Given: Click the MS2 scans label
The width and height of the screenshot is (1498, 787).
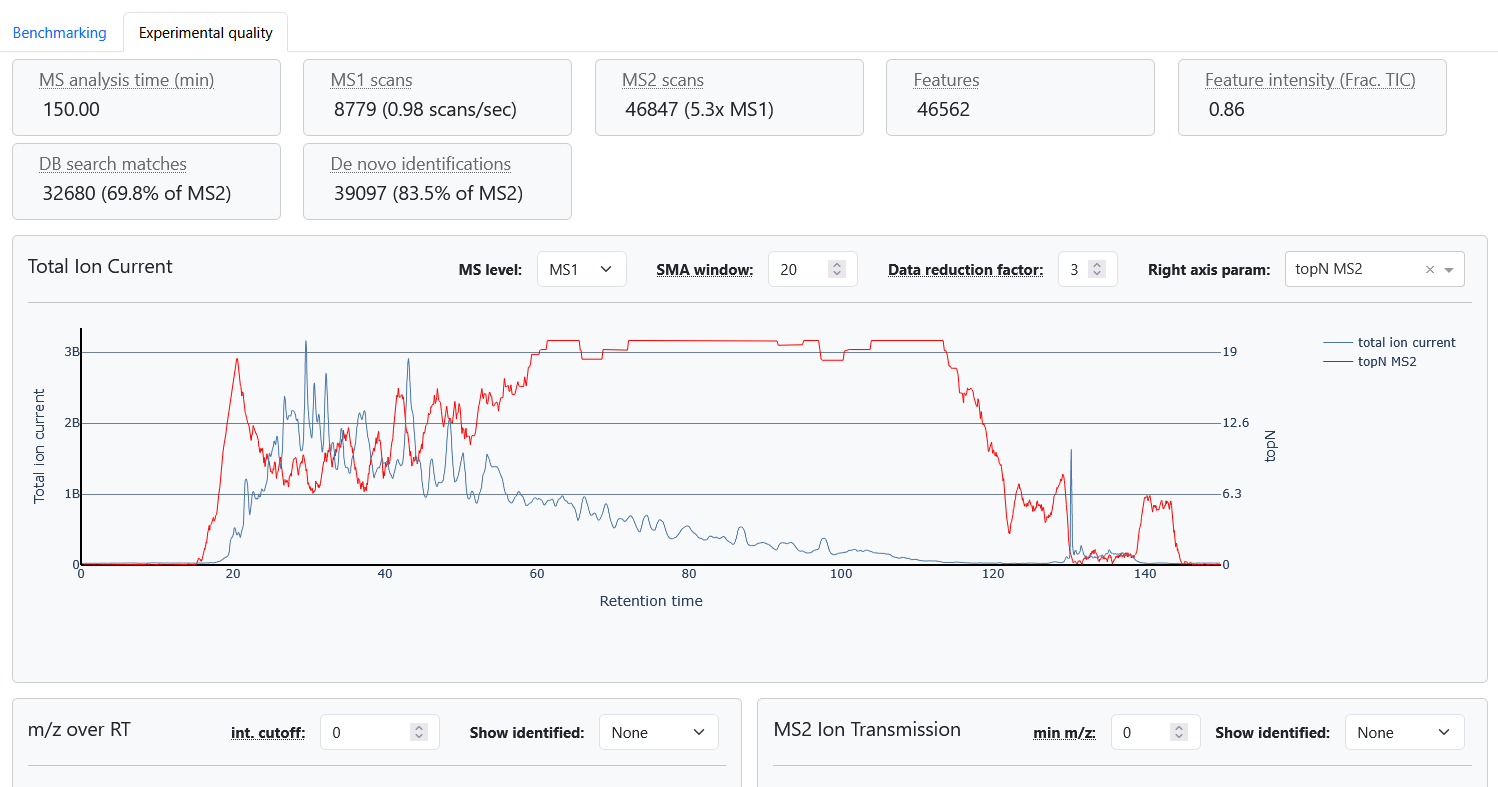Looking at the screenshot, I should [x=662, y=80].
